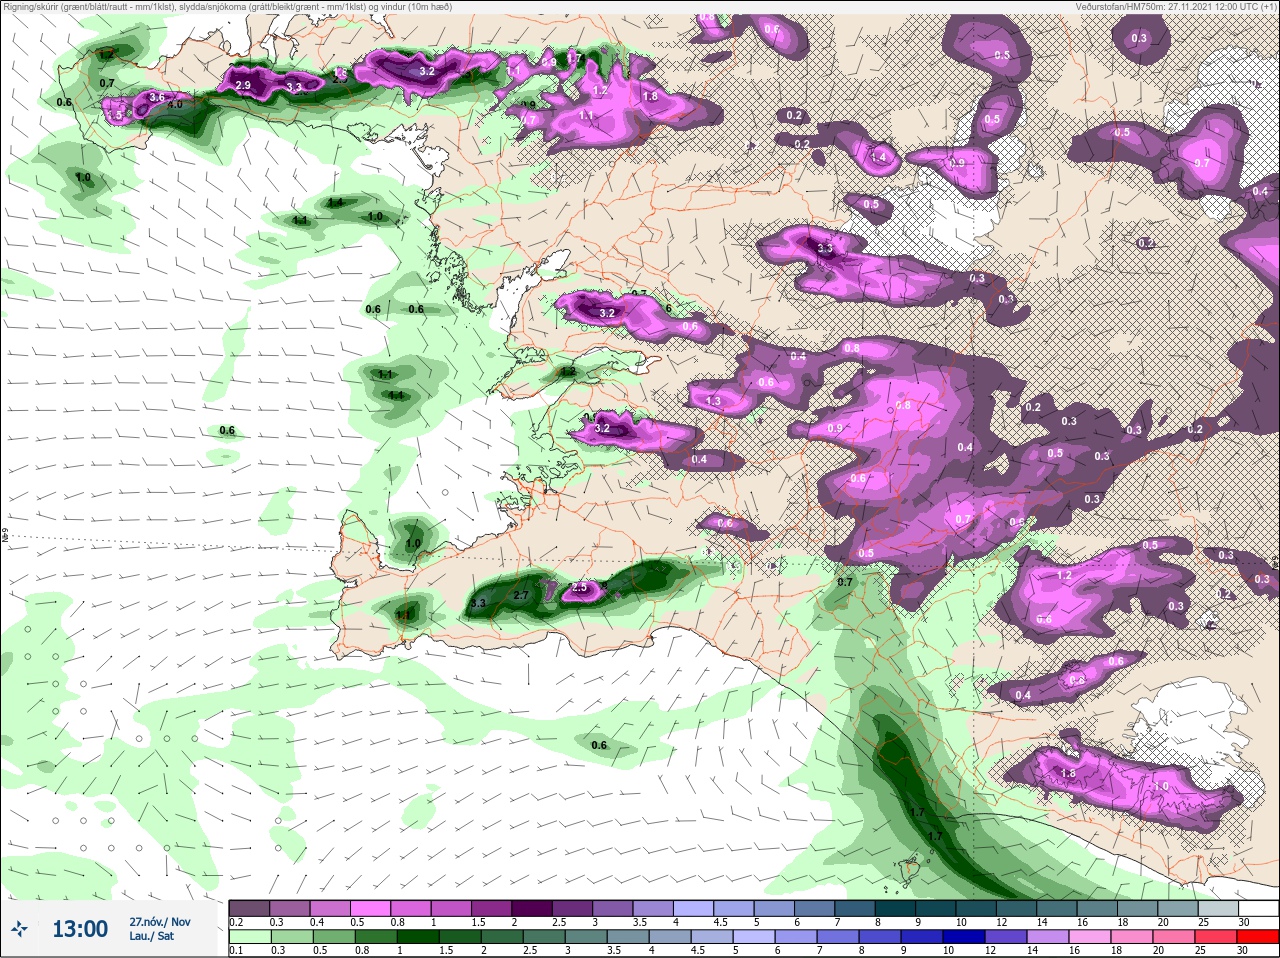Click the 2.5 snow value on southern coast

[579, 588]
